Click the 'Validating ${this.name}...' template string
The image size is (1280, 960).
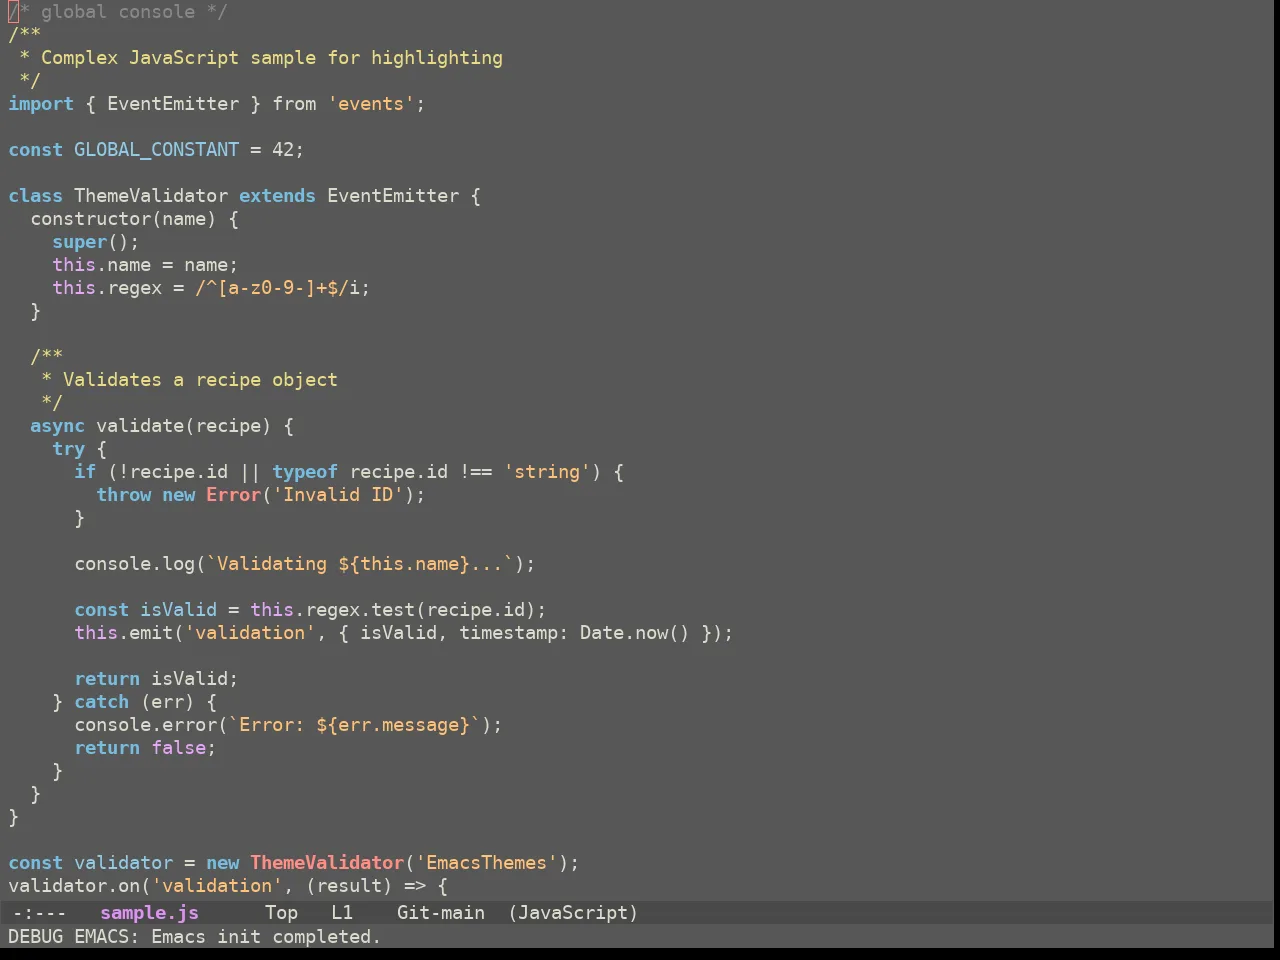click(x=360, y=564)
